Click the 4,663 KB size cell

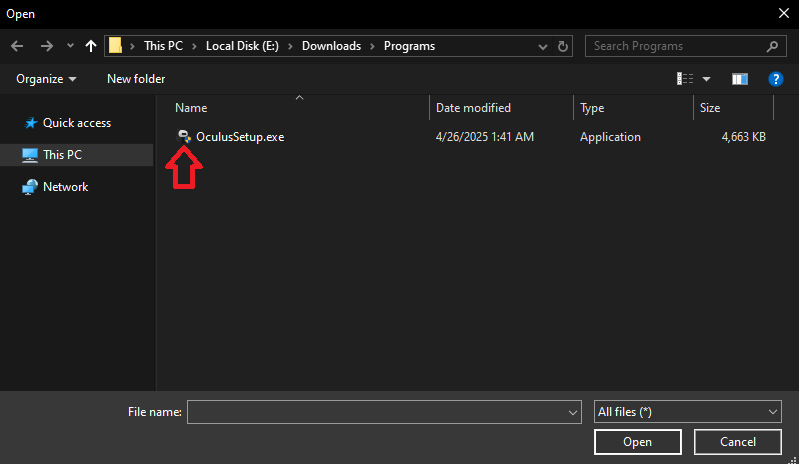click(x=743, y=137)
